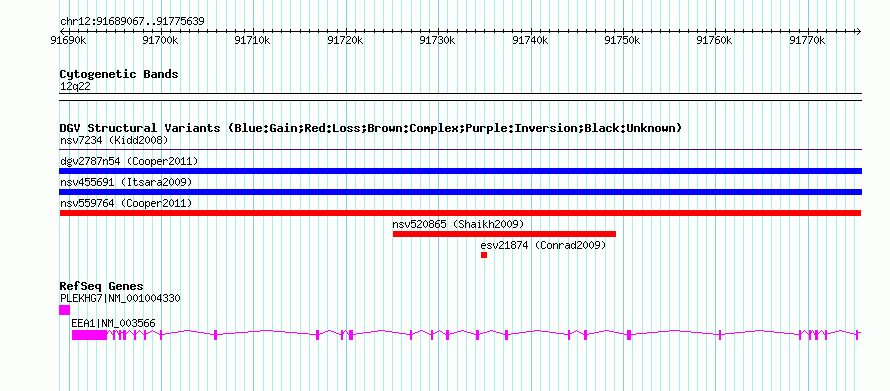This screenshot has height=391, width=890.
Task: Select the magenta PLEKHG7 gene block
Action: pyautogui.click(x=64, y=310)
